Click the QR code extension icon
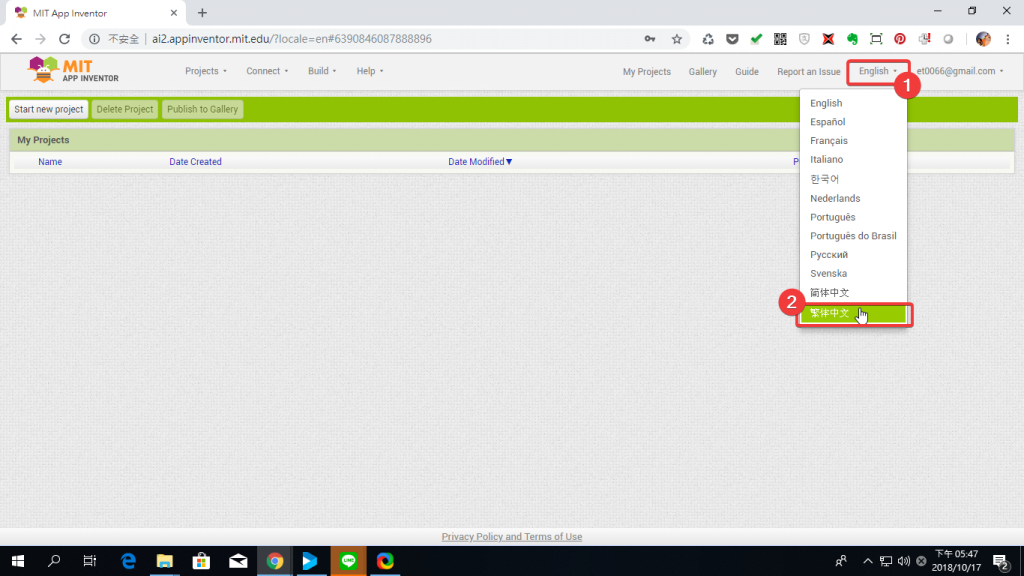The image size is (1024, 576). click(x=780, y=39)
